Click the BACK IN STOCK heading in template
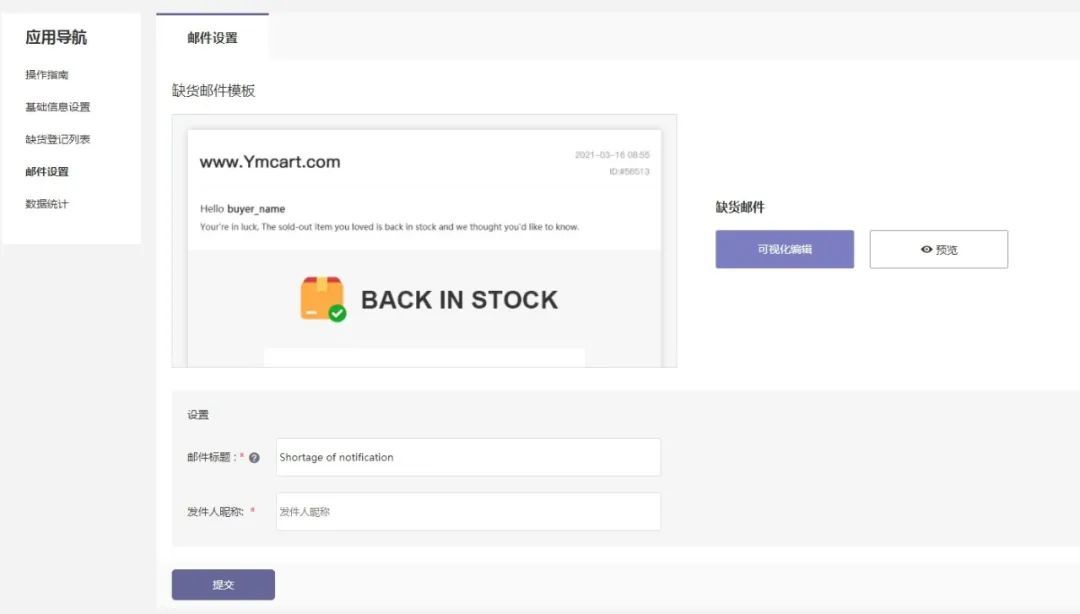This screenshot has width=1080, height=614. point(459,299)
